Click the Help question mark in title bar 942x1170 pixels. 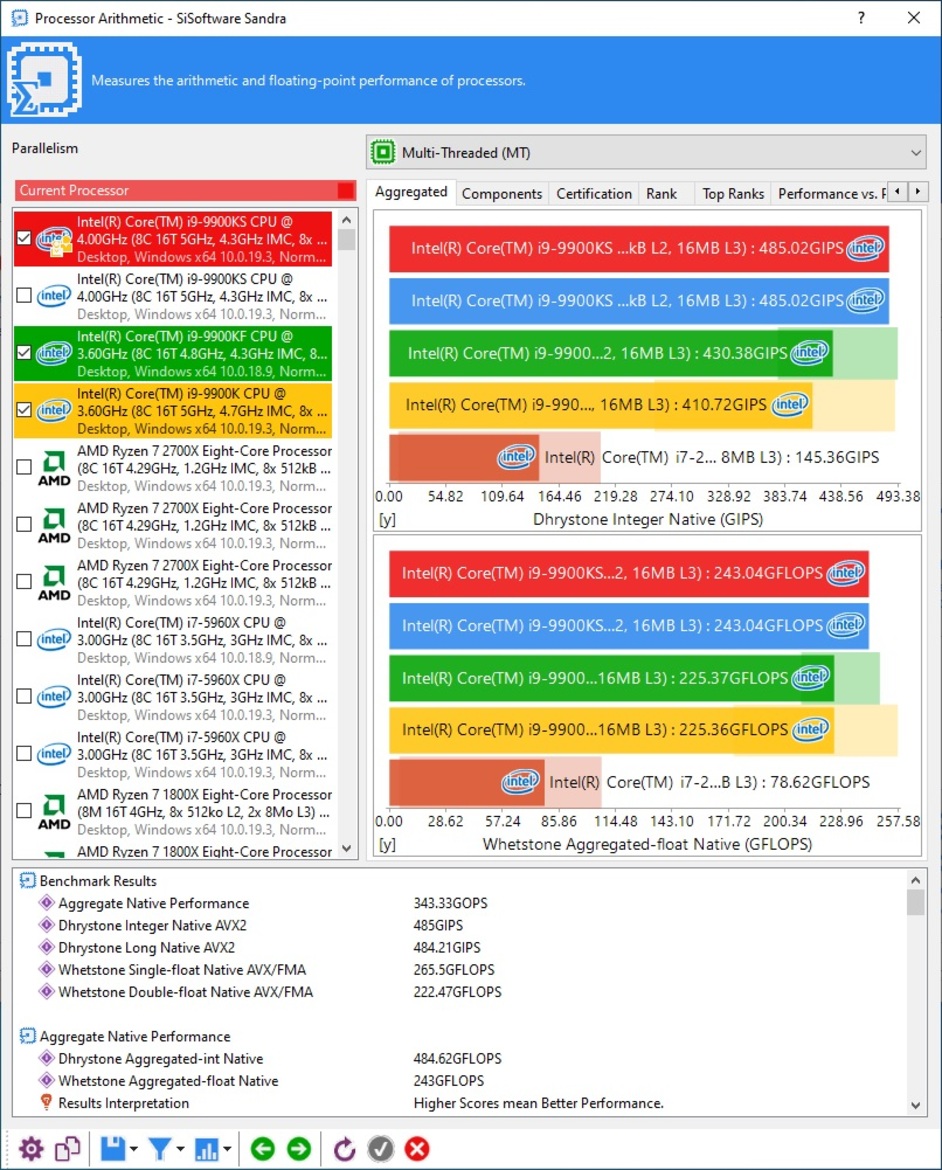pos(861,18)
